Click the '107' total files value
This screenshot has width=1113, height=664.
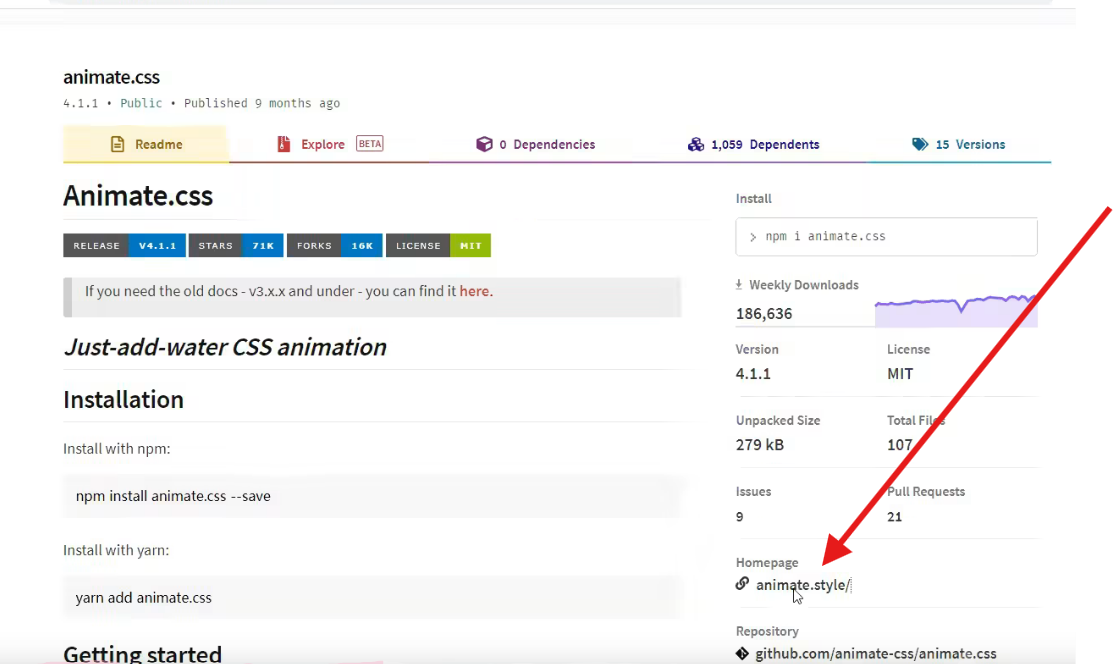pos(899,445)
